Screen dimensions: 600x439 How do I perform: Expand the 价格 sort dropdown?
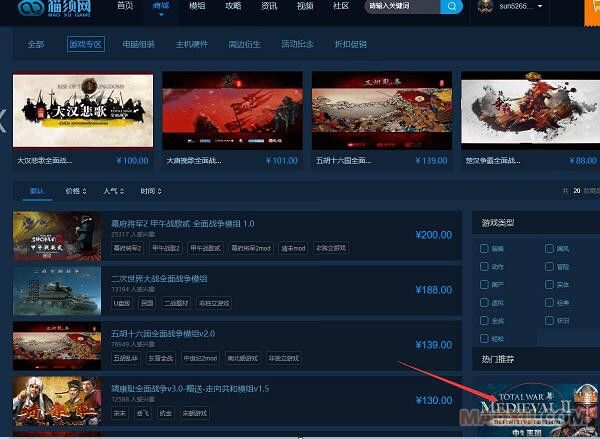pyautogui.click(x=75, y=191)
